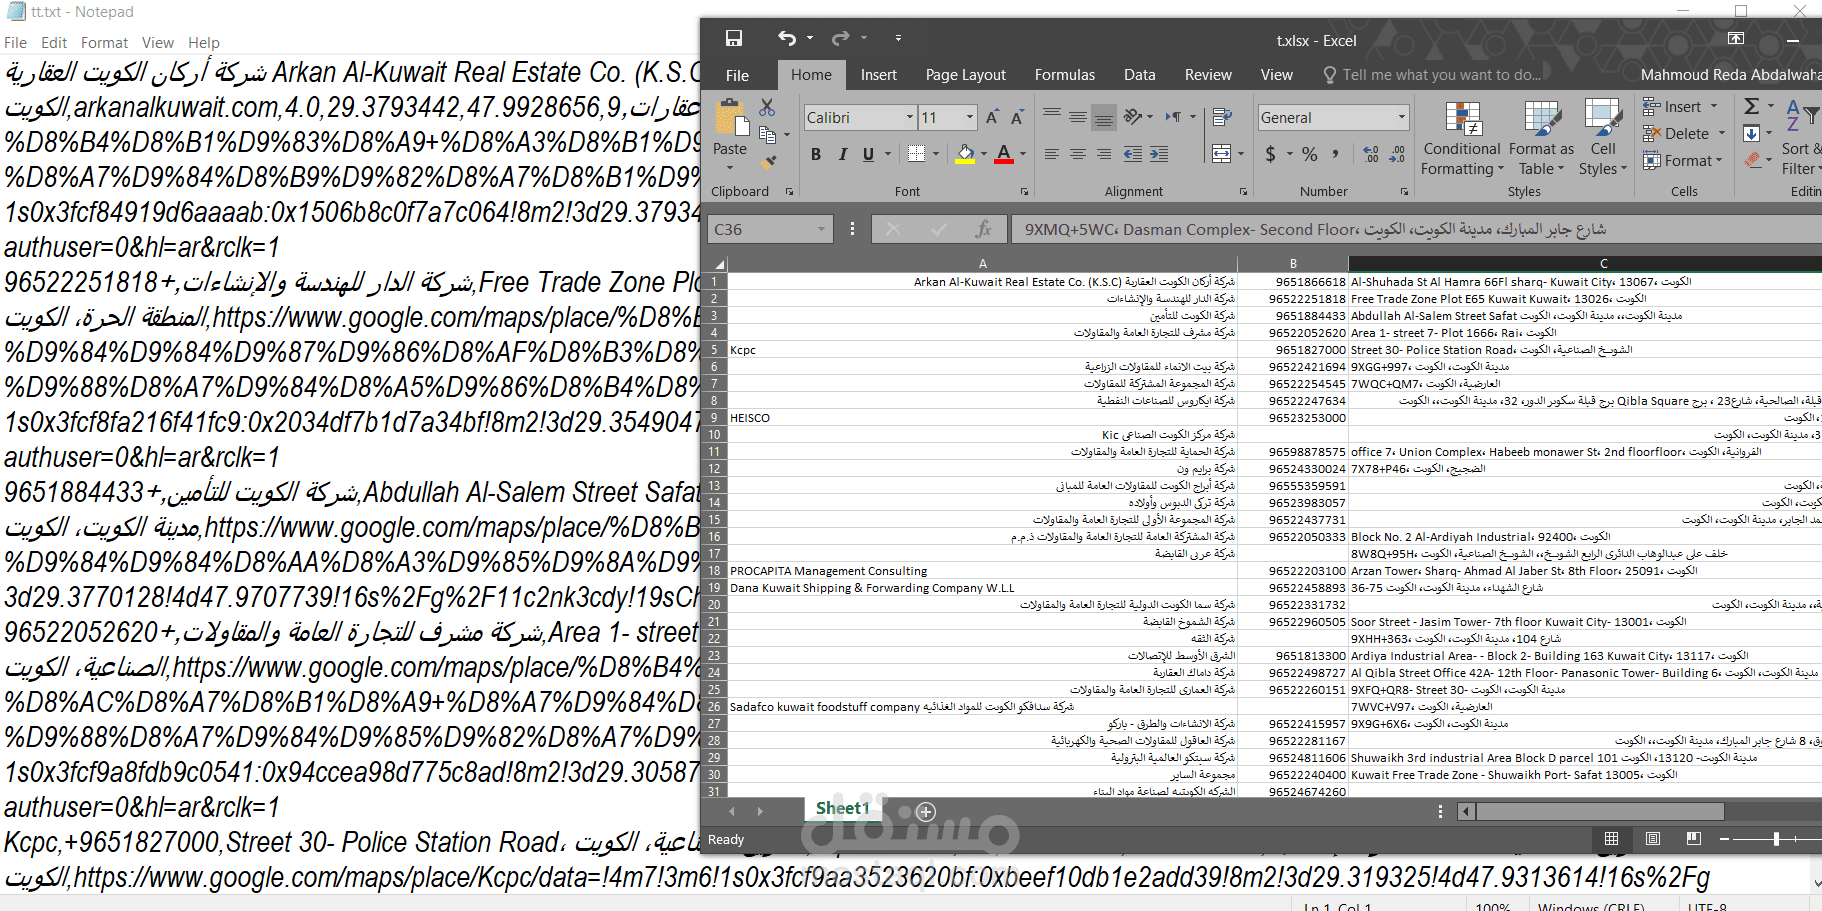This screenshot has width=1822, height=911.
Task: Copy selection using the Copy icon
Action: click(x=767, y=134)
